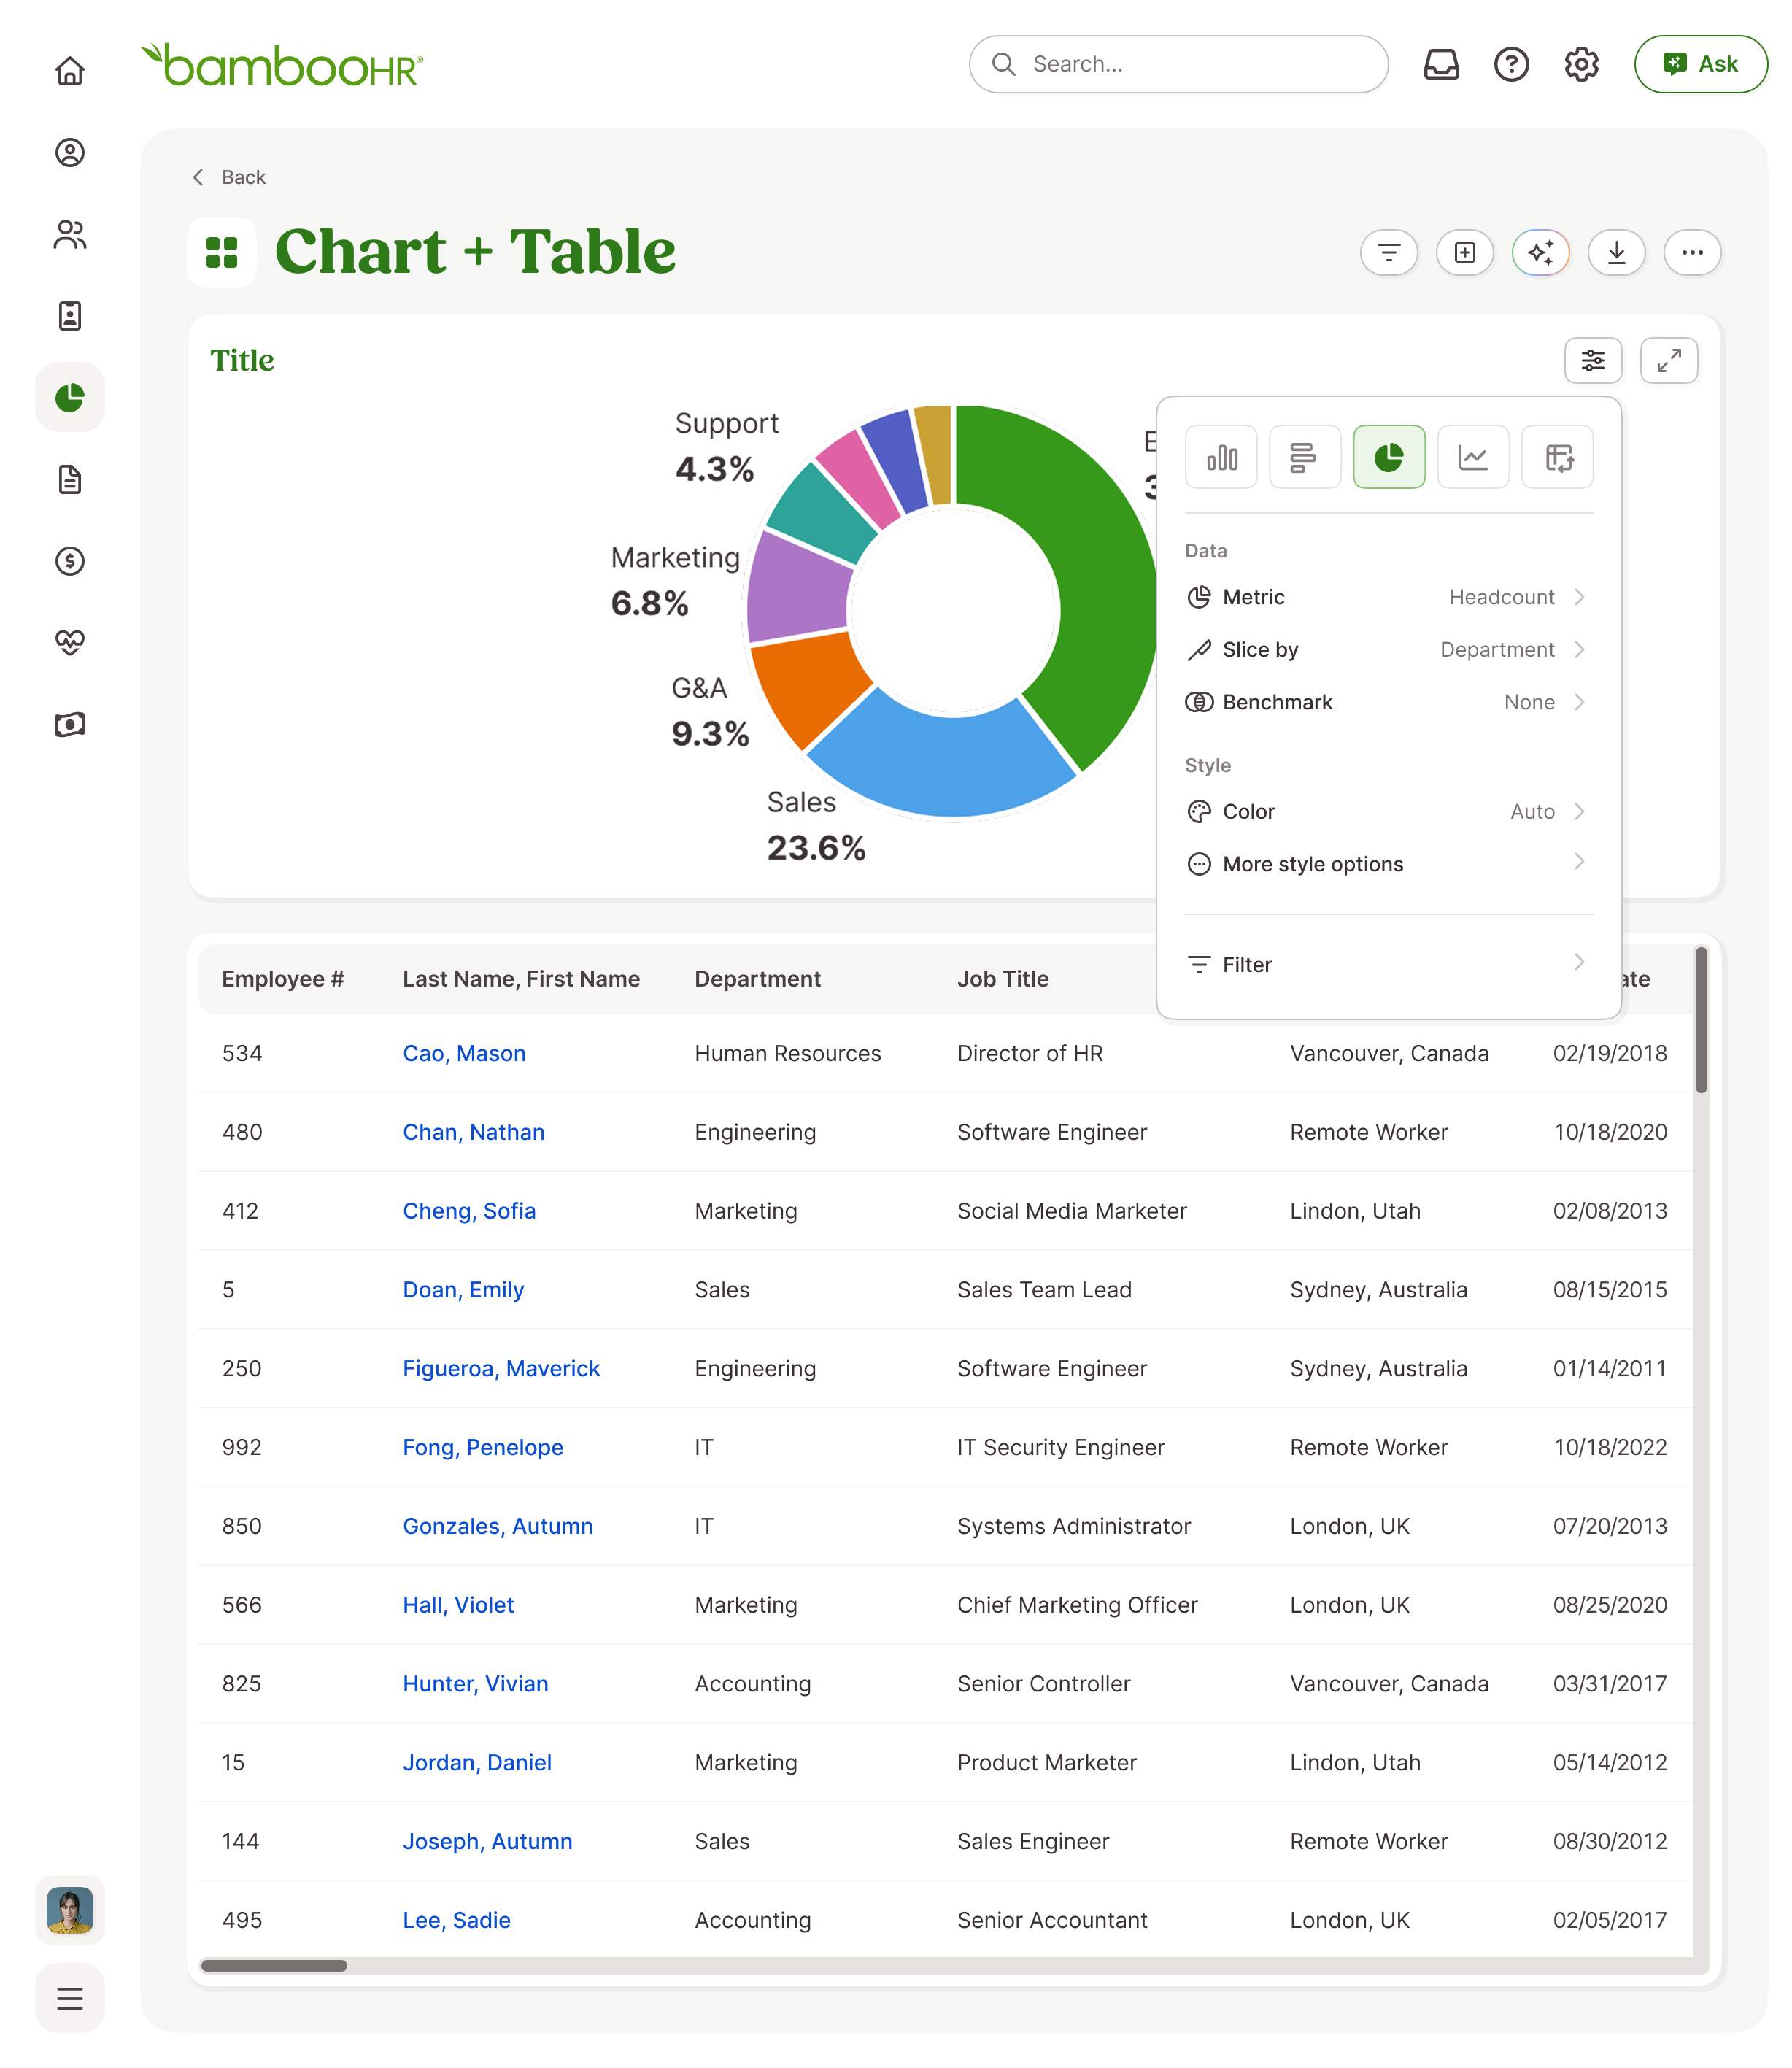Open the Settings gear icon
Screen dimensions: 1792x2068
1581,64
